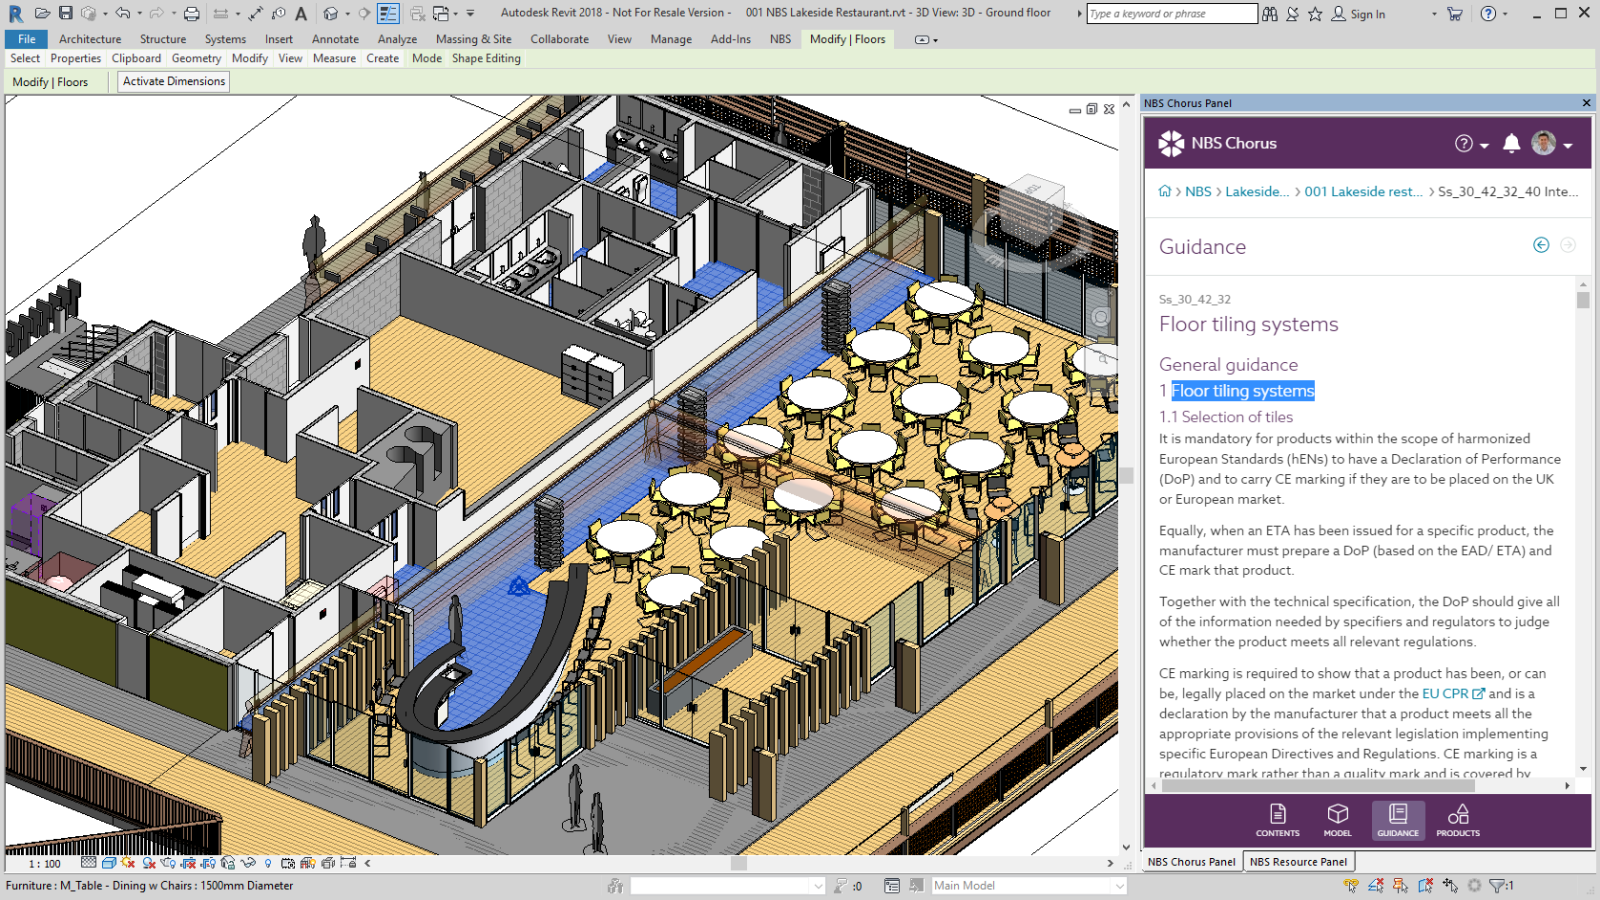1600x900 pixels.
Task: Click the Favorites star icon
Action: [1315, 14]
